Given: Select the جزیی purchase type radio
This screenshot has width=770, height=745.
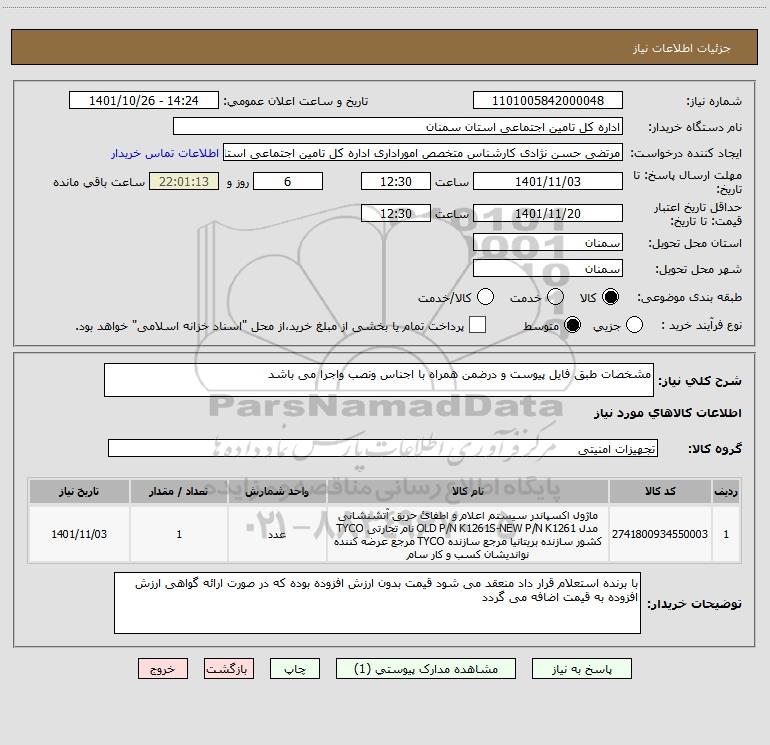Looking at the screenshot, I should pos(634,325).
